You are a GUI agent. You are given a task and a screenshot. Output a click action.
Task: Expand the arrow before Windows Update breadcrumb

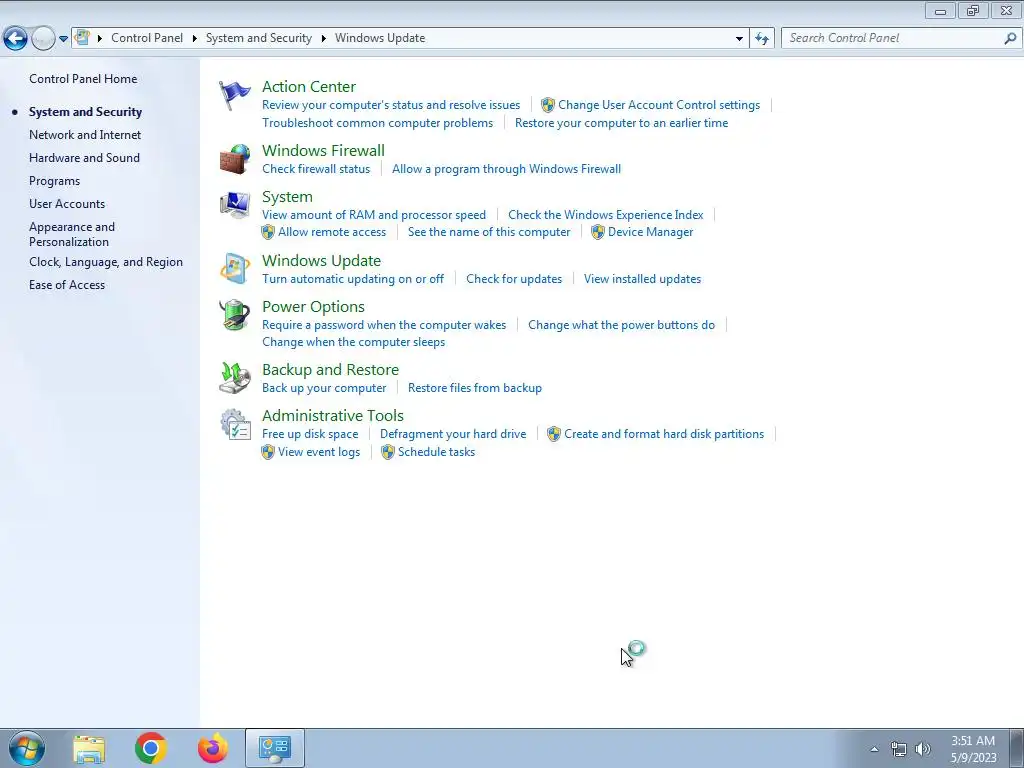323,39
